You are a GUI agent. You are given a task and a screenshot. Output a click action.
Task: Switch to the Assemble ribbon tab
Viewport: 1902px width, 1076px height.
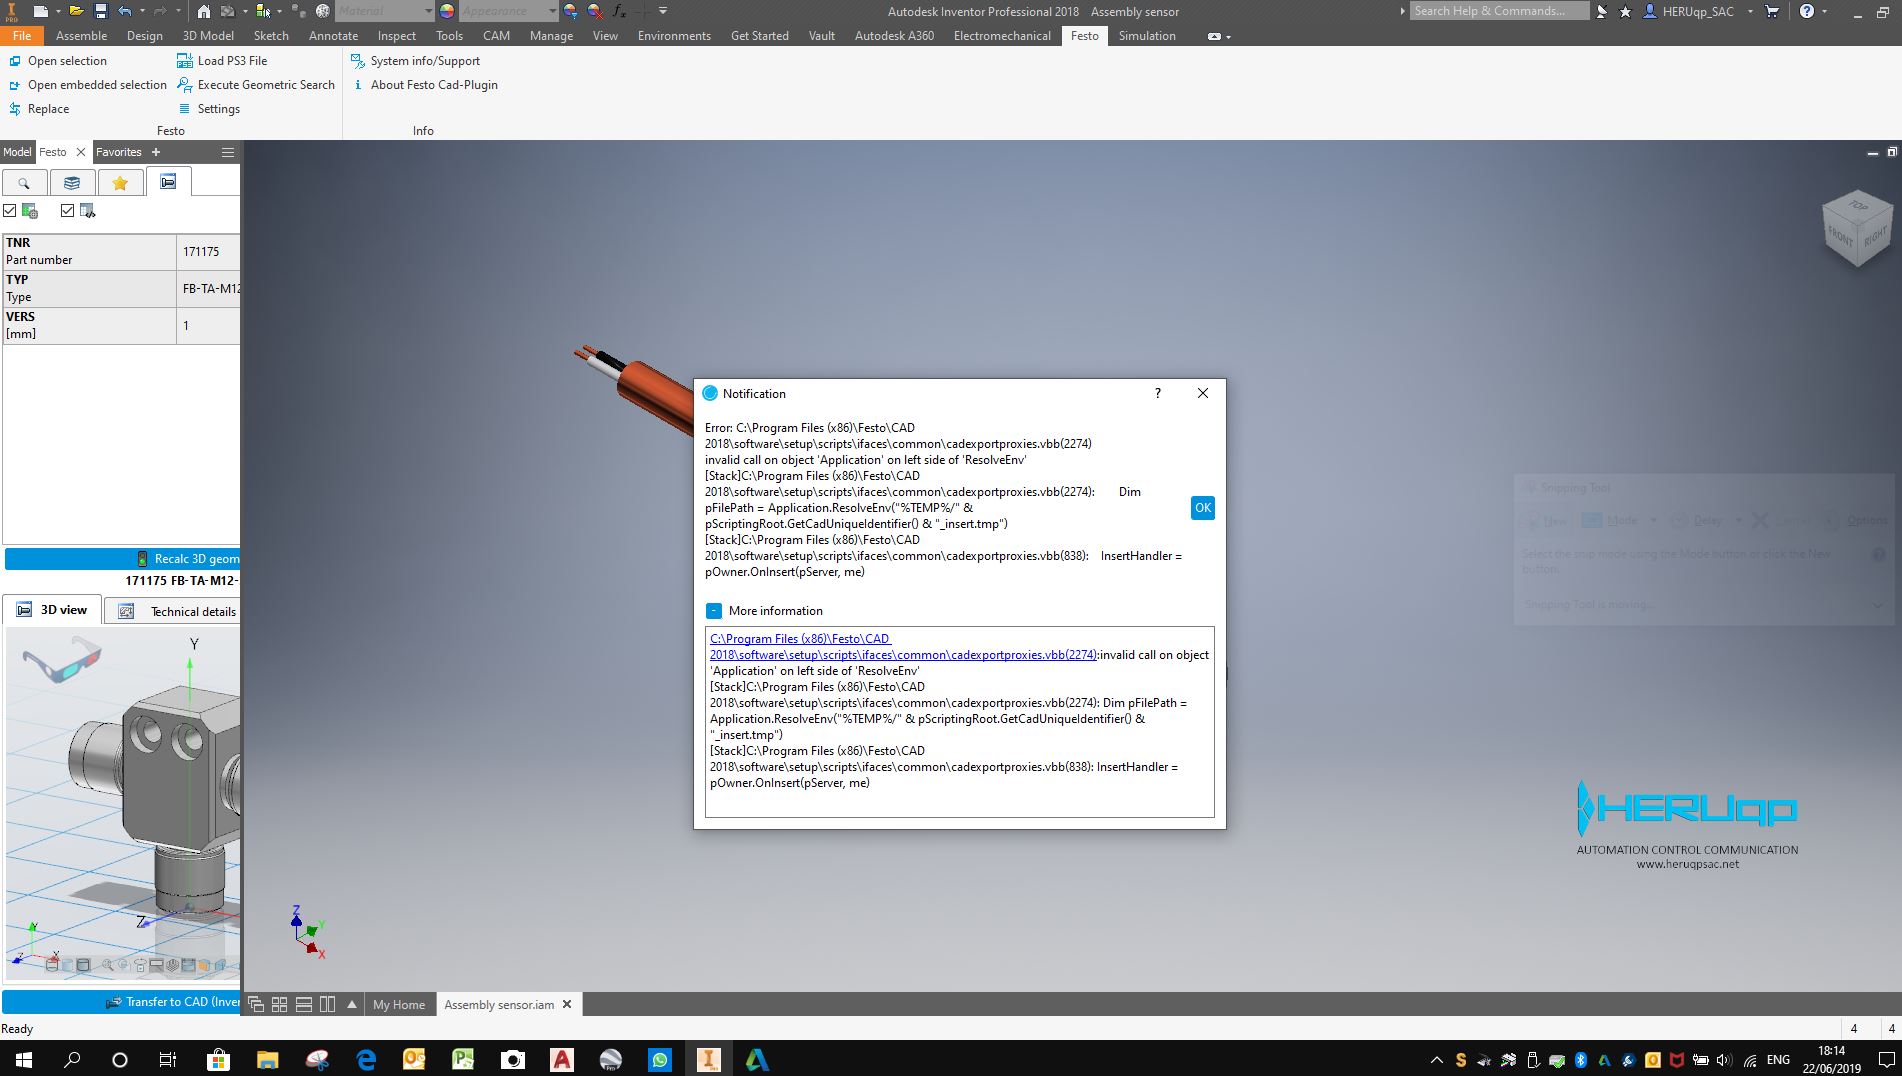coord(81,35)
